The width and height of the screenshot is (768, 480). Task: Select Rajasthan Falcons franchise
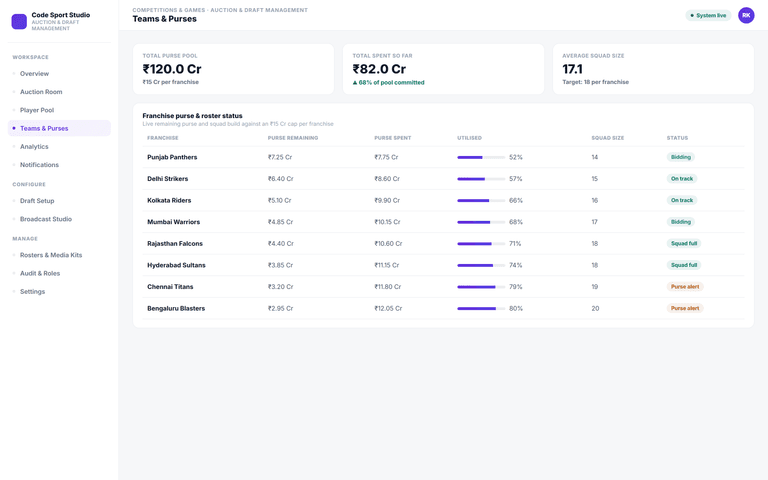pos(175,243)
